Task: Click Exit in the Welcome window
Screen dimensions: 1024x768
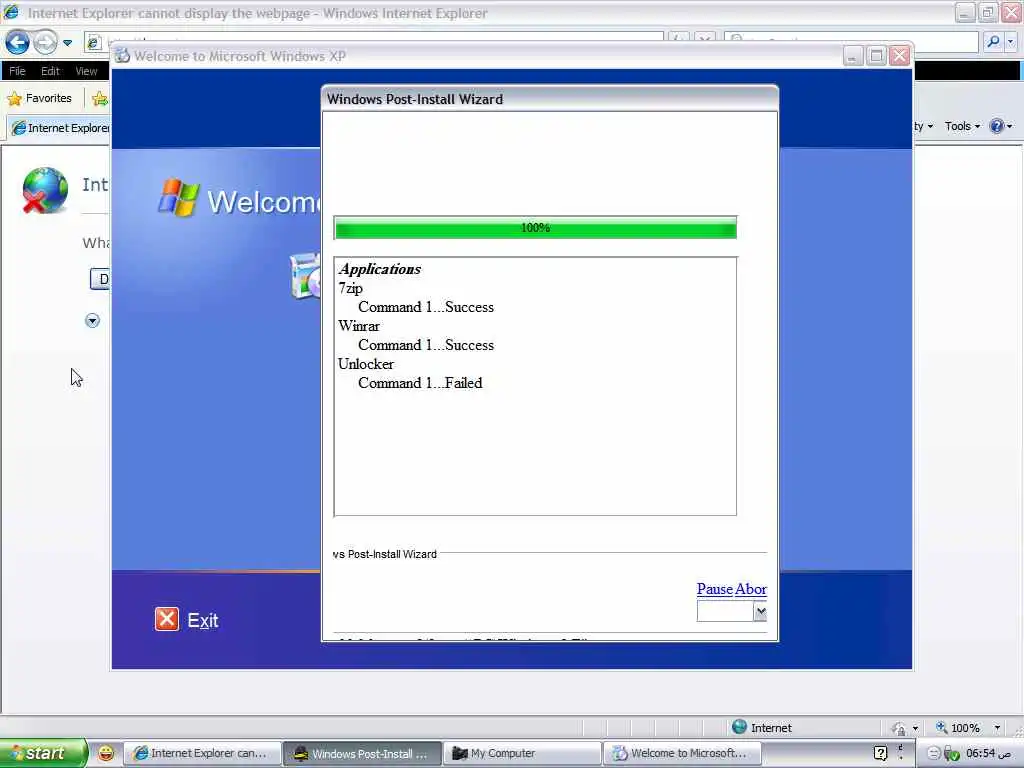Action: [x=202, y=620]
